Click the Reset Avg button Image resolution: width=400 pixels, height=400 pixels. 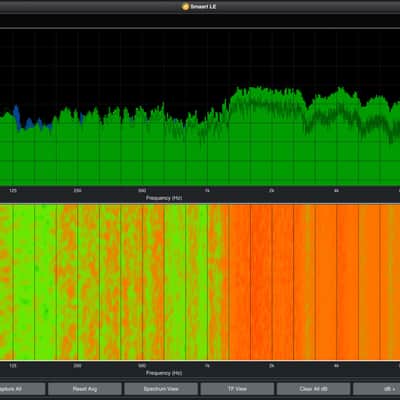[85, 389]
